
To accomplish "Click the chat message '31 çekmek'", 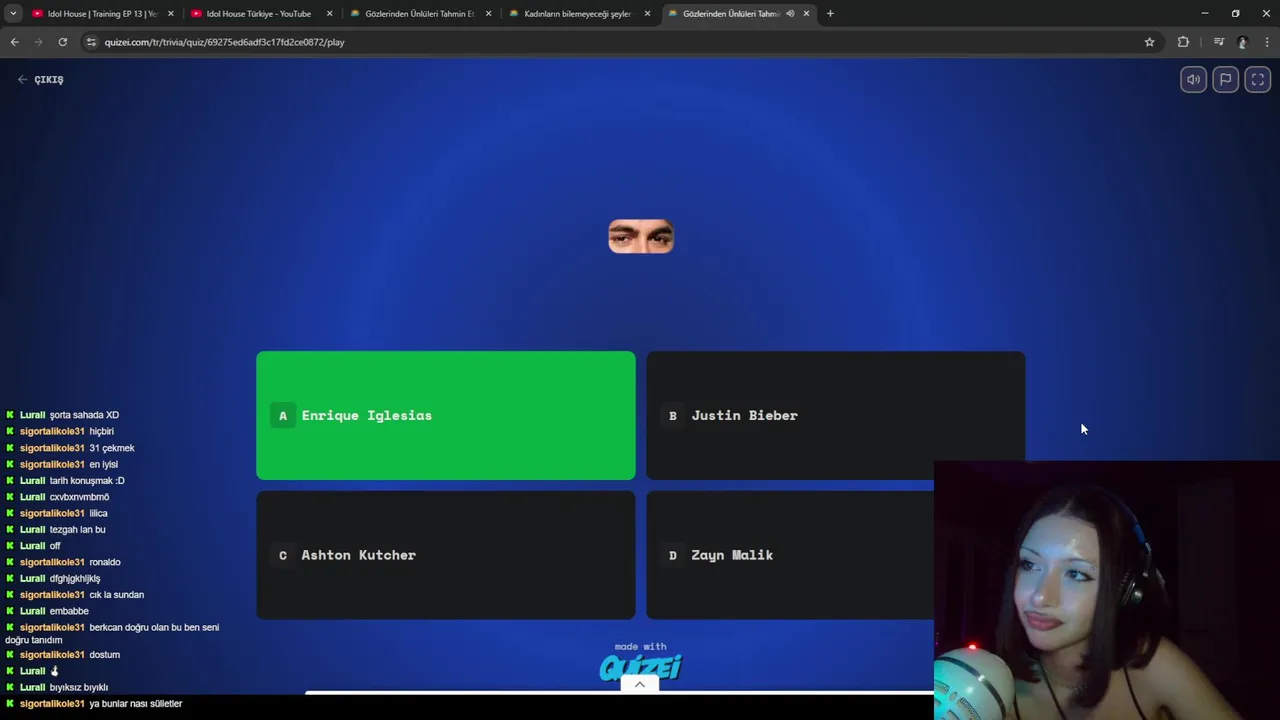I will tap(112, 448).
